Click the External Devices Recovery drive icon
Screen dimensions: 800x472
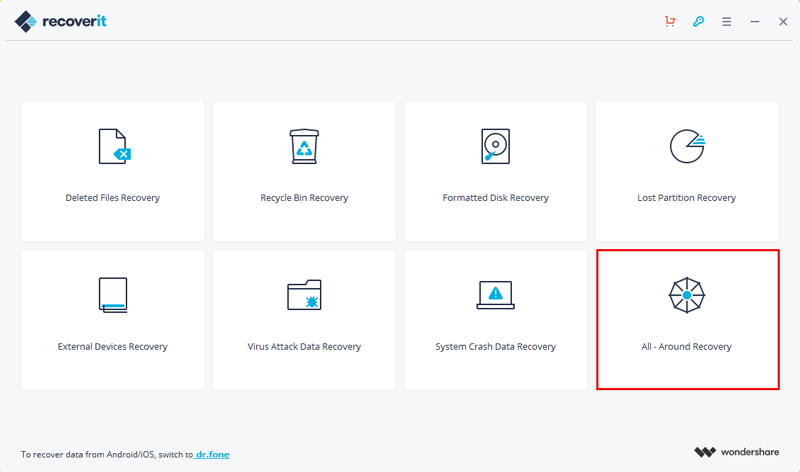113,295
